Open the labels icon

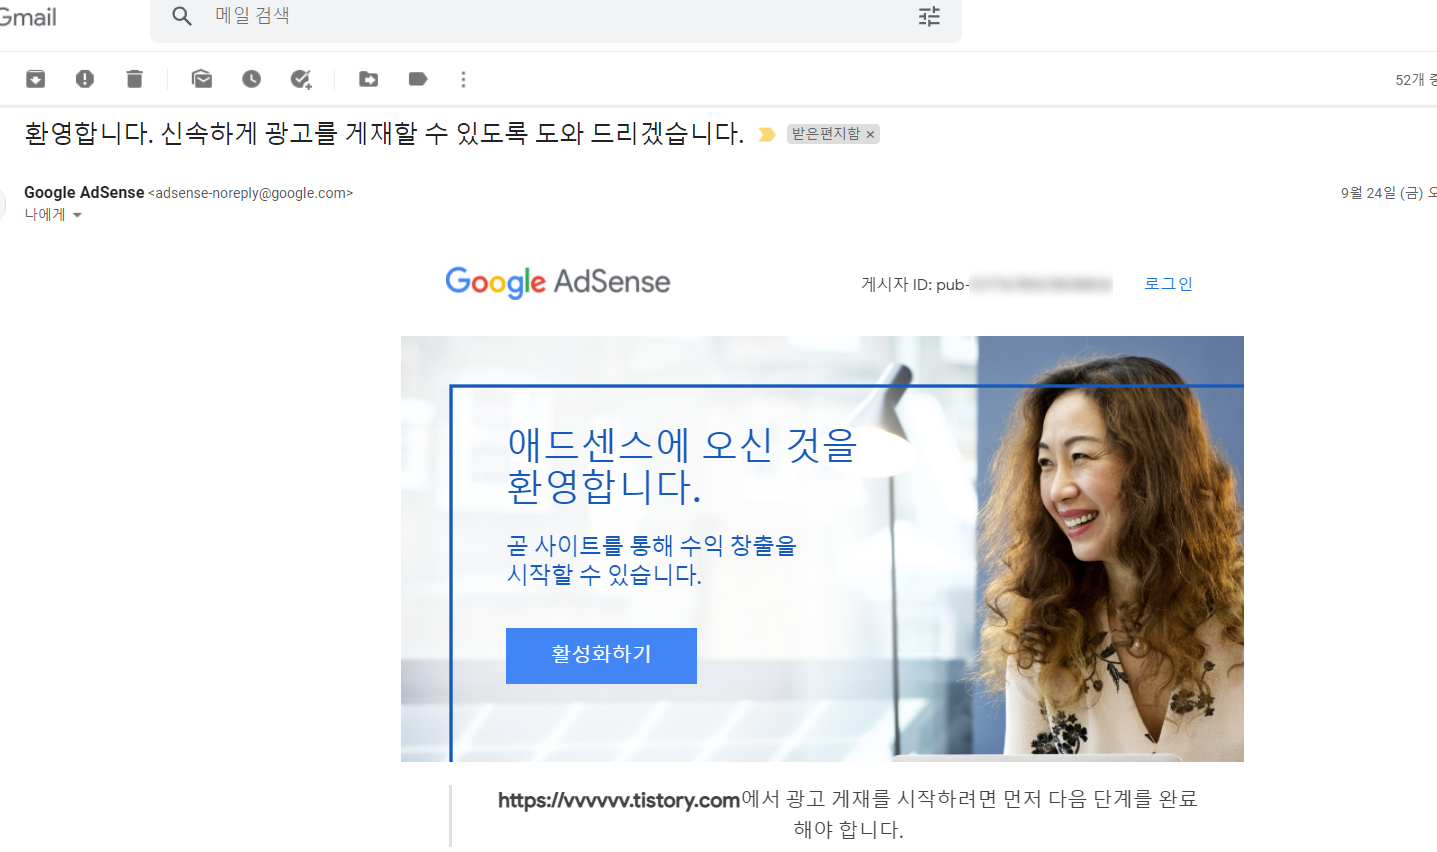[x=418, y=79]
